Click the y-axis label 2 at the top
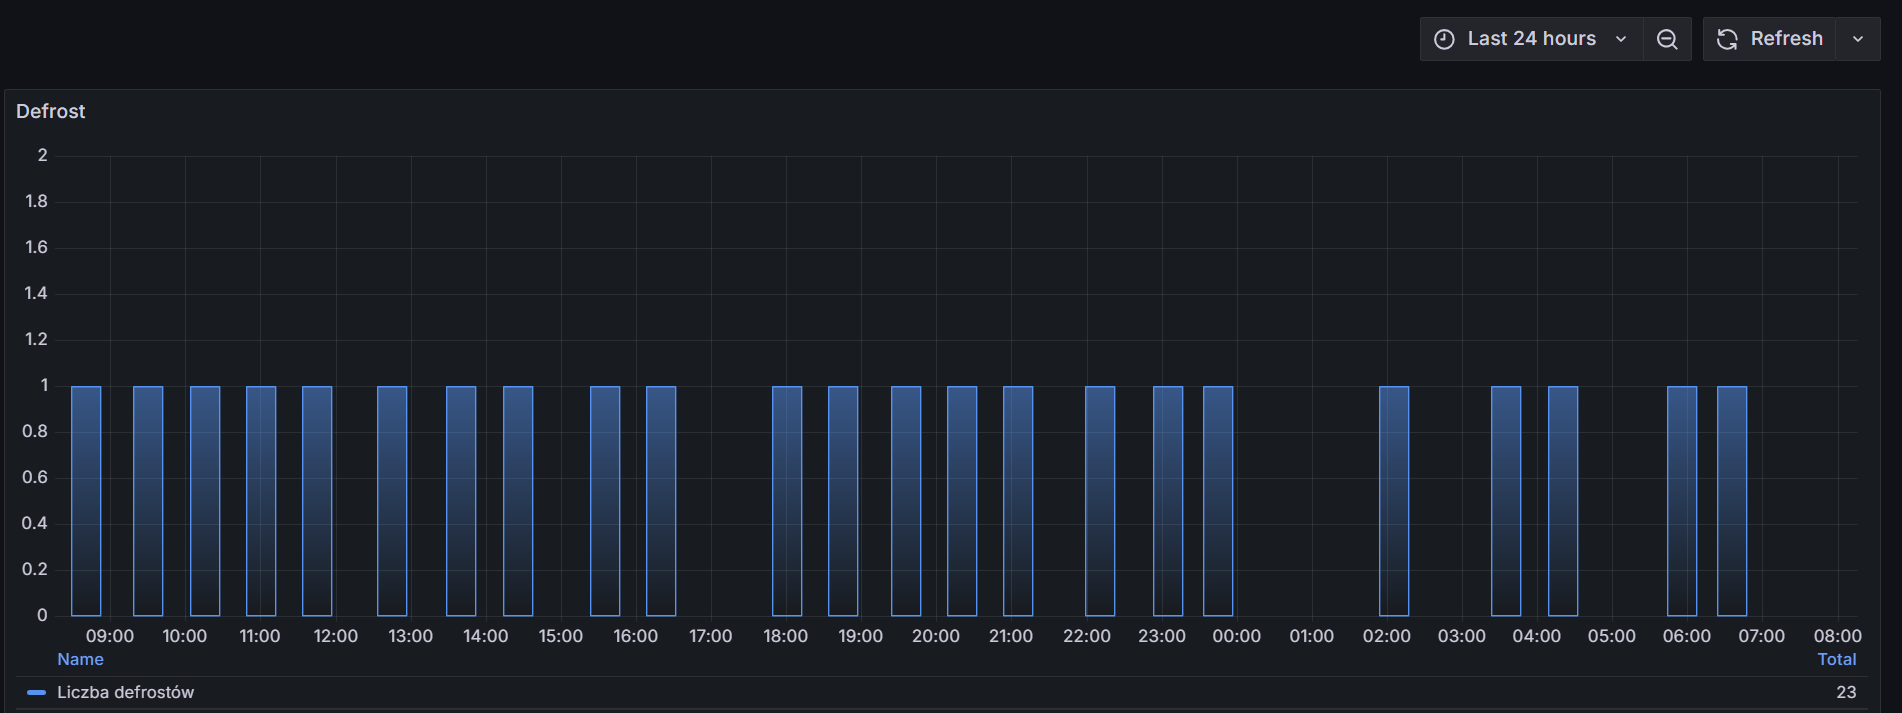 pyautogui.click(x=42, y=155)
